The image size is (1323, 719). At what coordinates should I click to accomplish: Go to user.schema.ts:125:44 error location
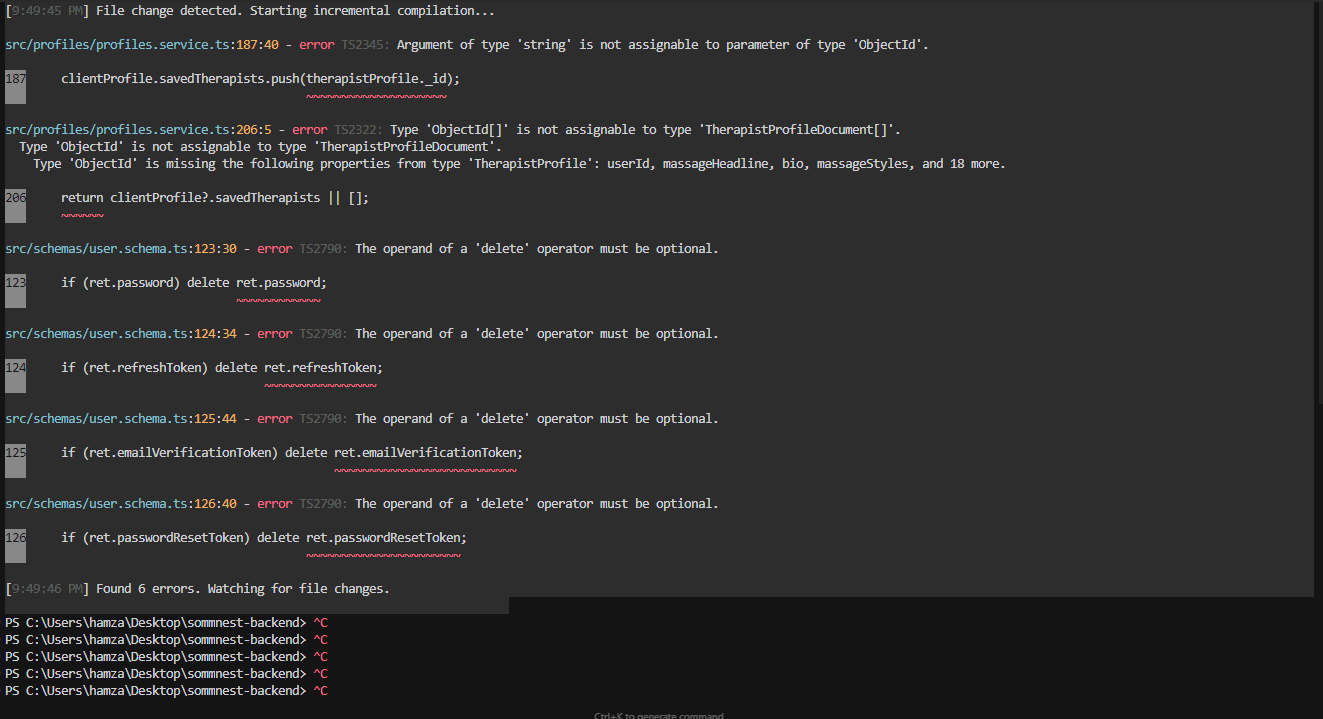[121, 419]
